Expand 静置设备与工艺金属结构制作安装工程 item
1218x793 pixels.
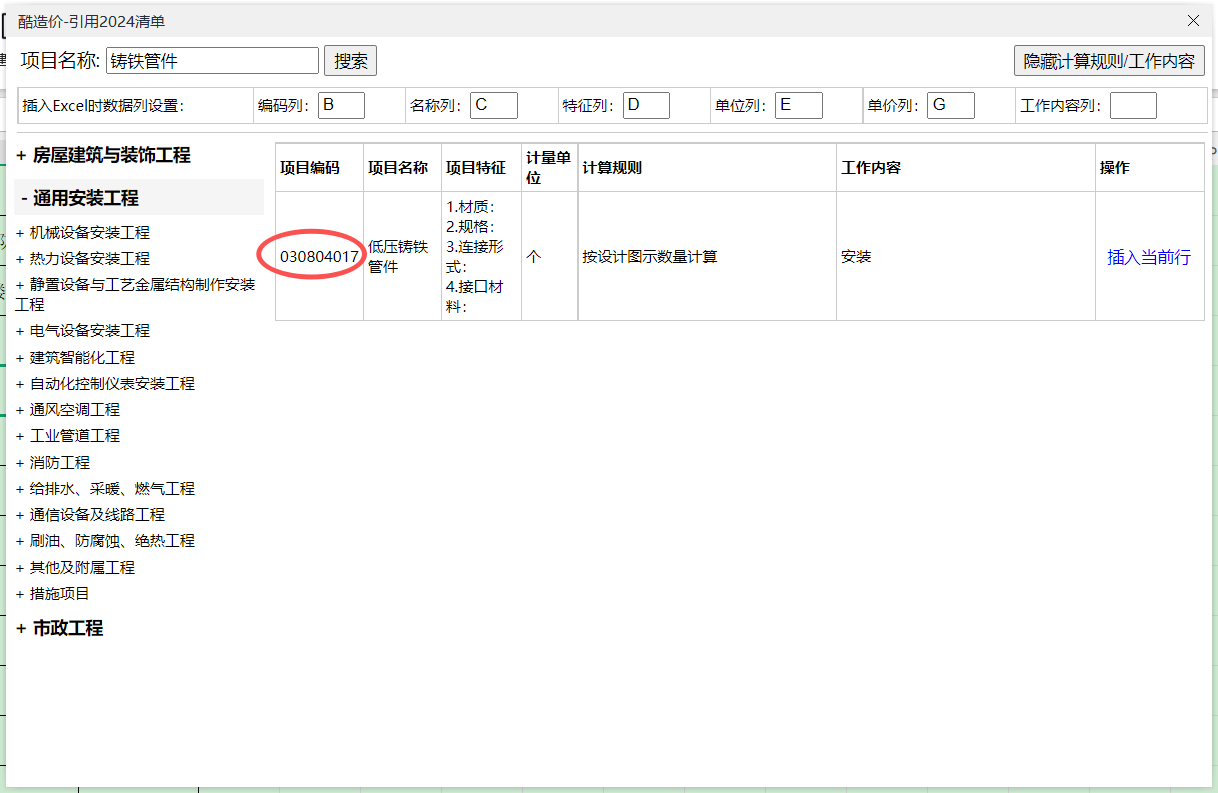point(136,294)
